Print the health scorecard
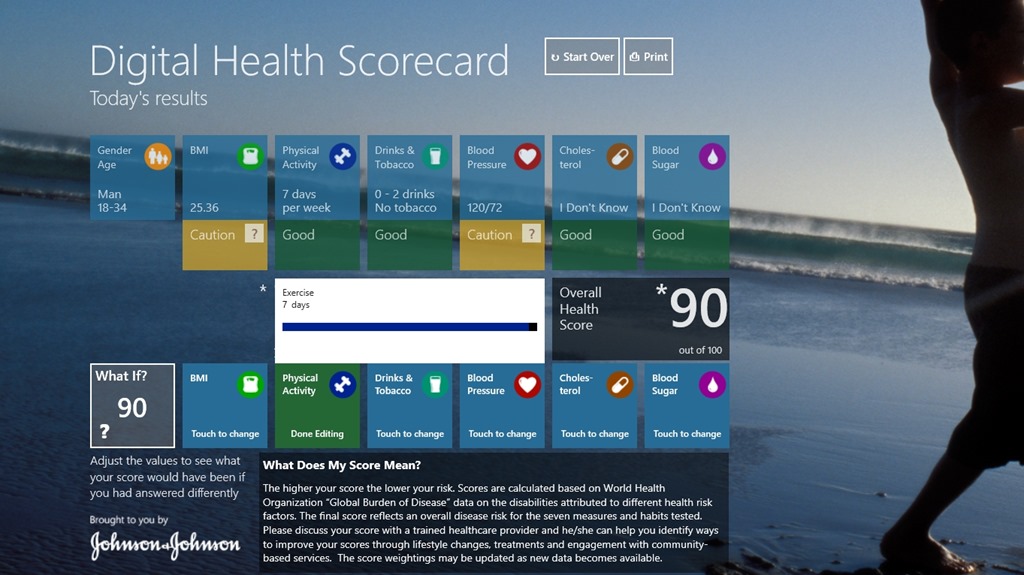1024x575 pixels. click(648, 56)
